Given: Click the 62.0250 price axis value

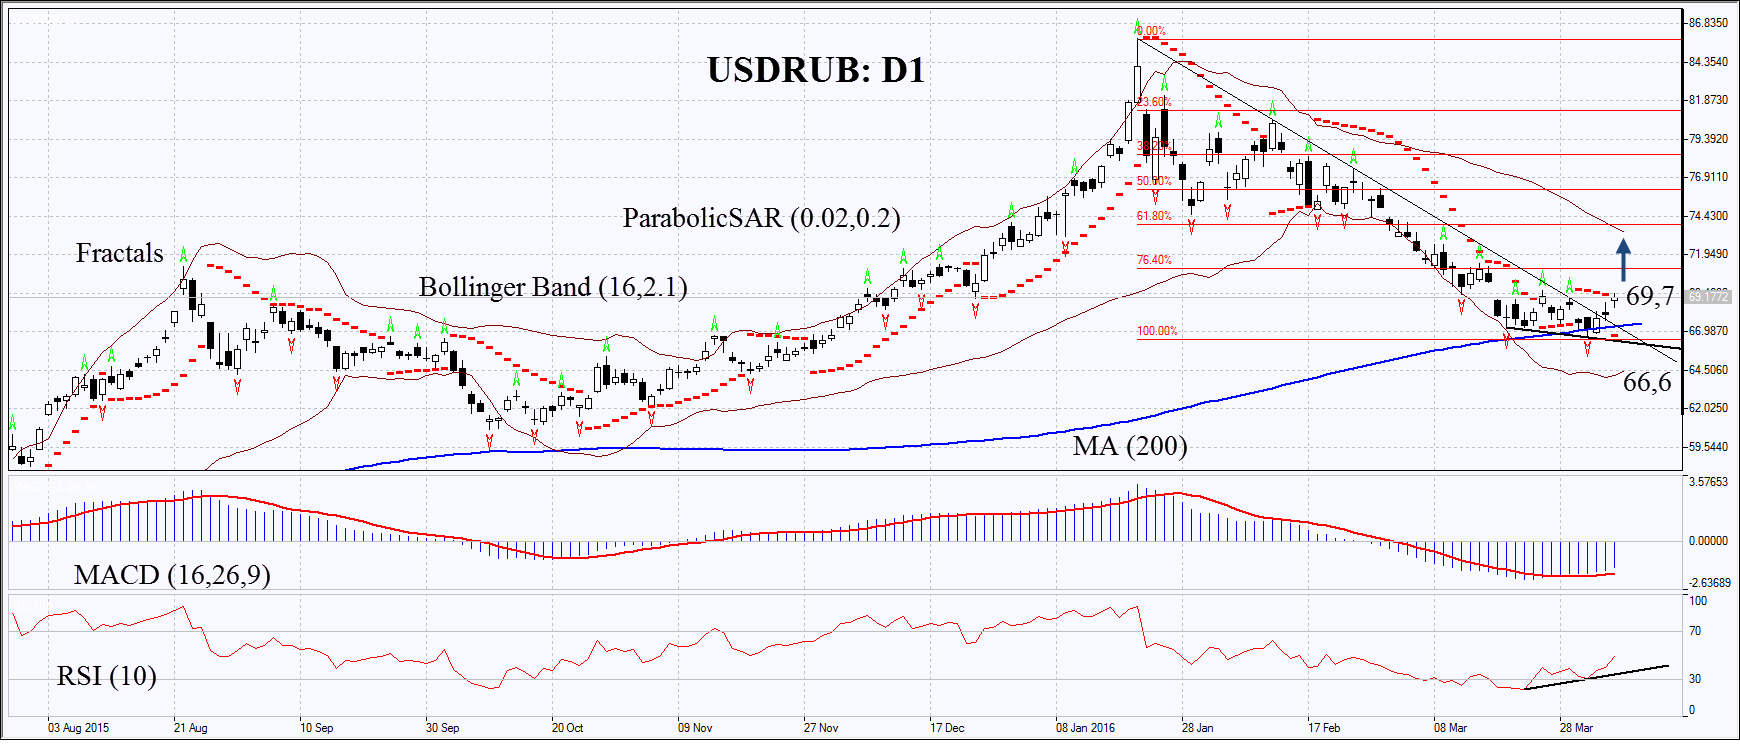Looking at the screenshot, I should click(x=1708, y=408).
